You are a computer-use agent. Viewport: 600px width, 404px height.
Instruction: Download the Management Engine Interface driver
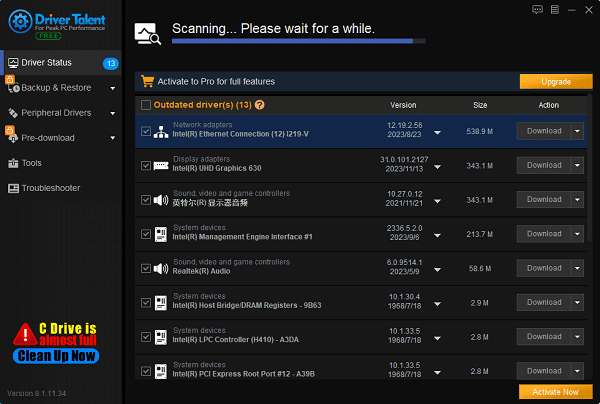(x=544, y=234)
